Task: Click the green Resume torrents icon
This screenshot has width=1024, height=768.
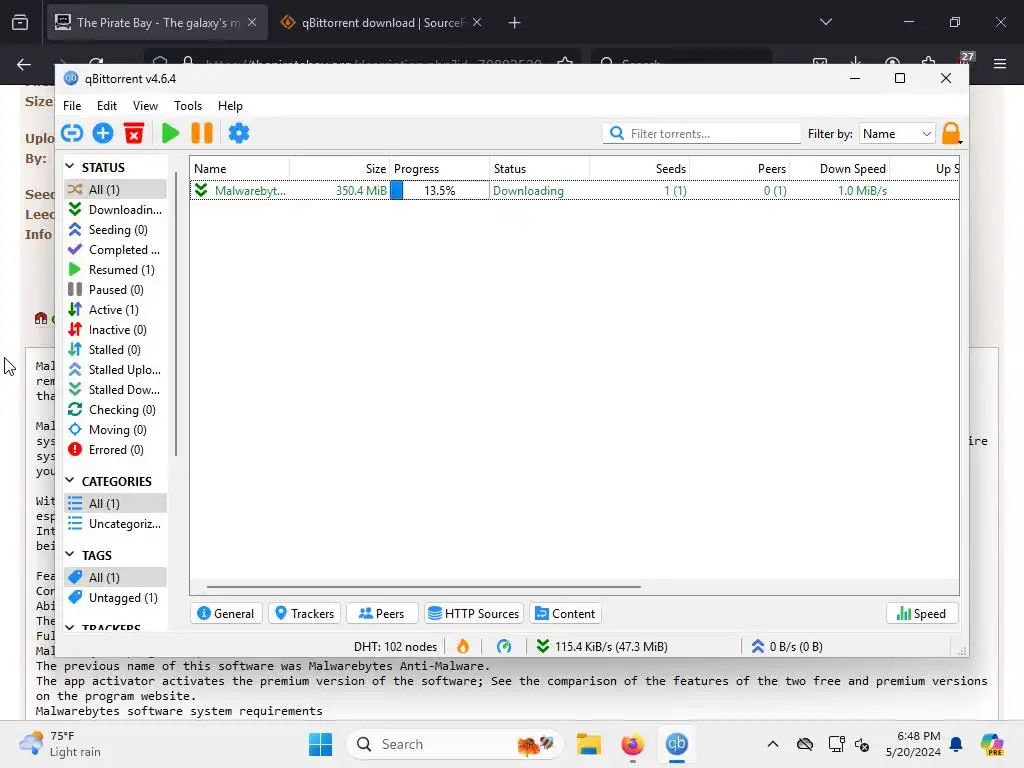Action: [170, 133]
